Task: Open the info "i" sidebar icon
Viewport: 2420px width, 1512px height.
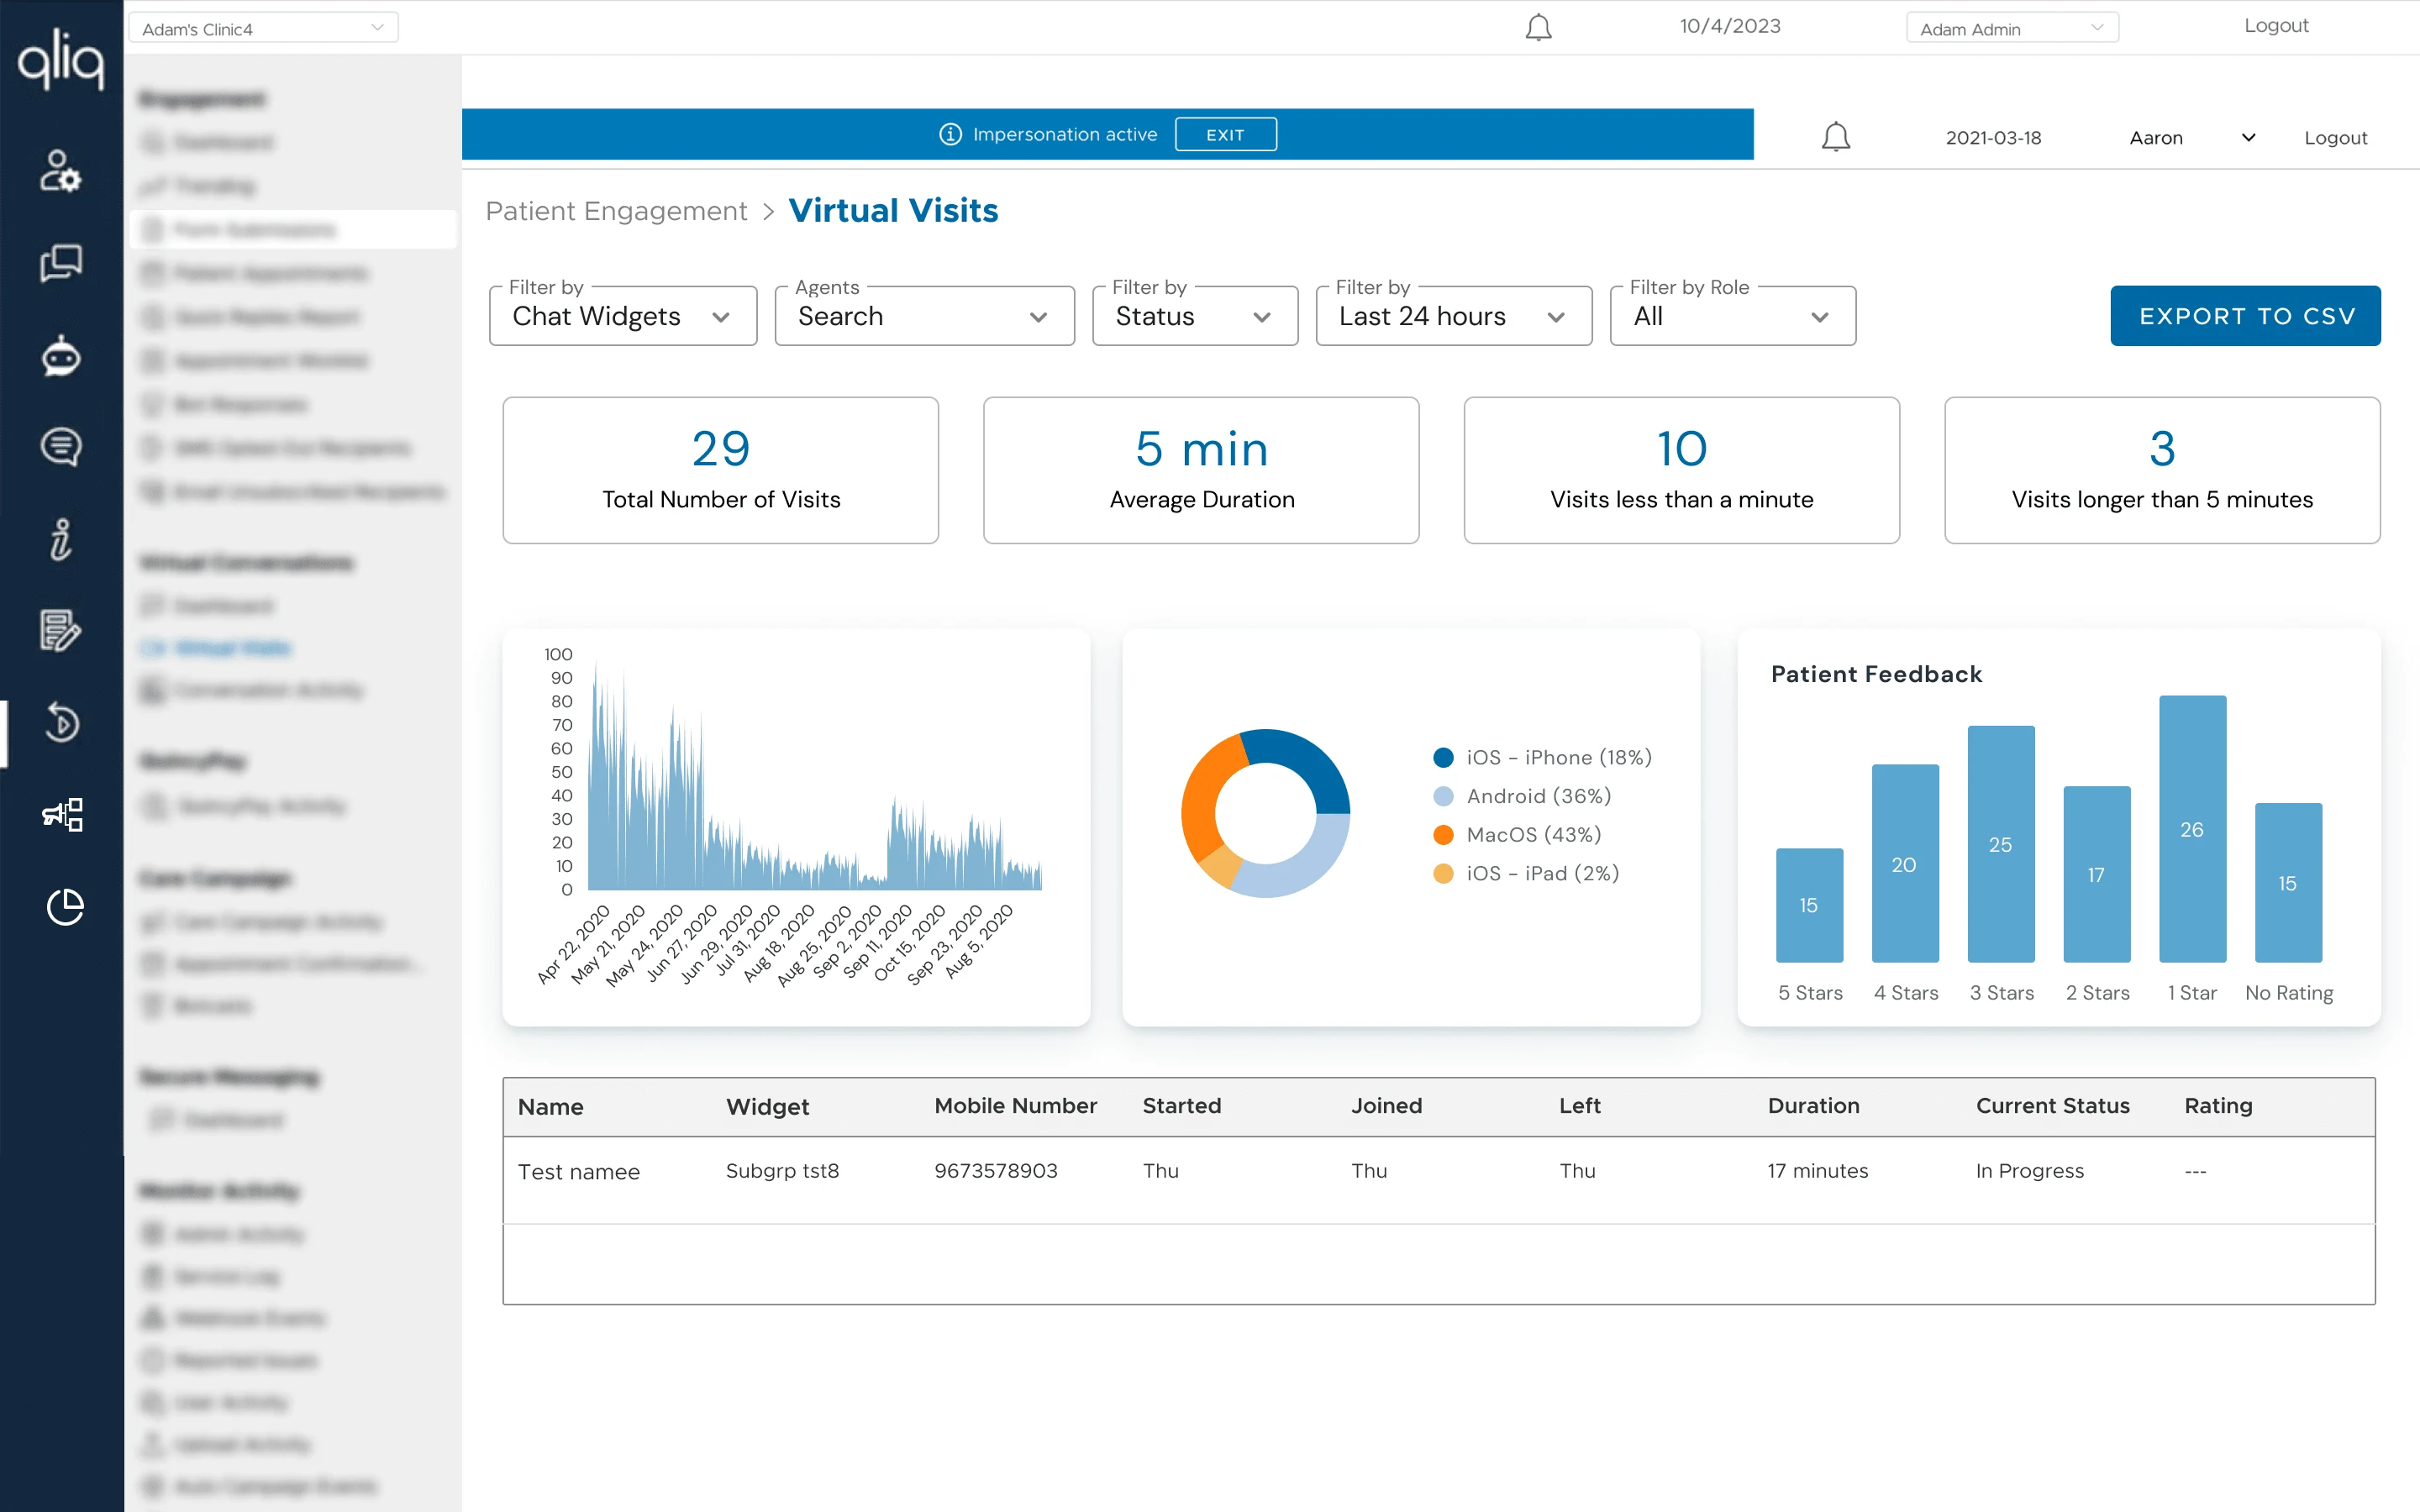Action: pyautogui.click(x=61, y=539)
